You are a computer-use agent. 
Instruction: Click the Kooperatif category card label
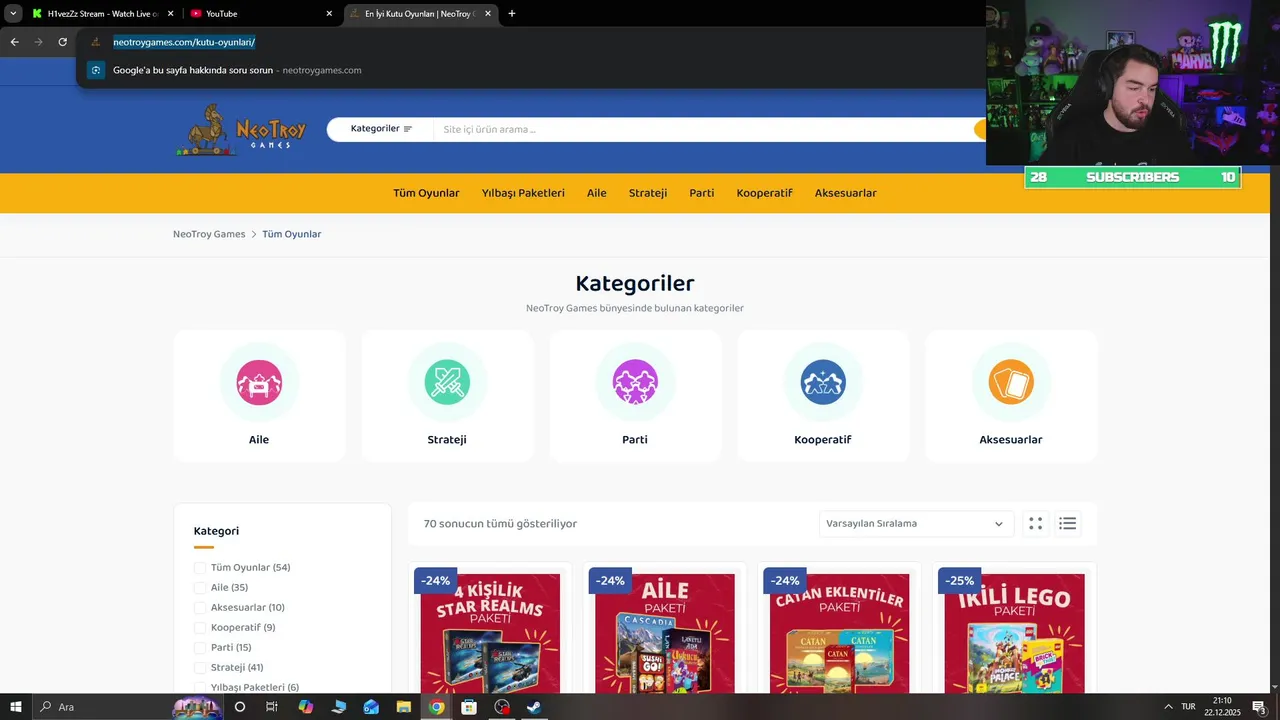coord(823,440)
